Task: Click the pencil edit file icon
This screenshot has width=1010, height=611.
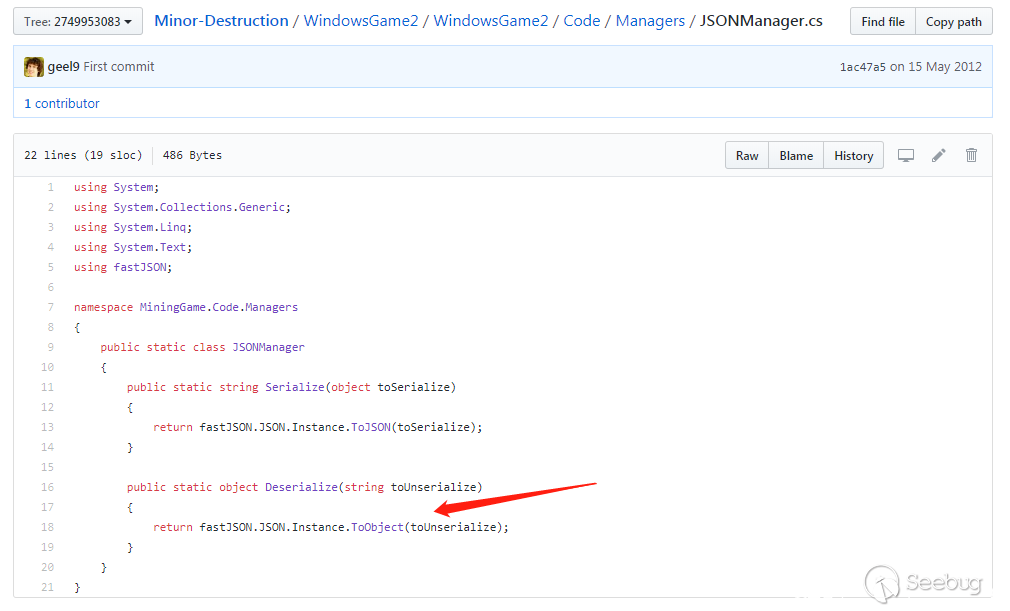Action: [x=938, y=155]
